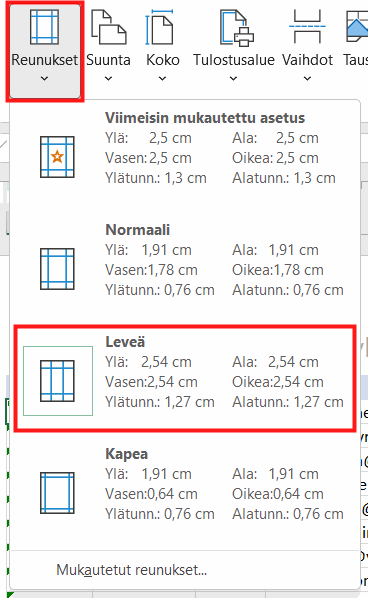Viewport: 368px width, 598px height.
Task: Open the Suunta orientation icon
Action: click(x=108, y=27)
